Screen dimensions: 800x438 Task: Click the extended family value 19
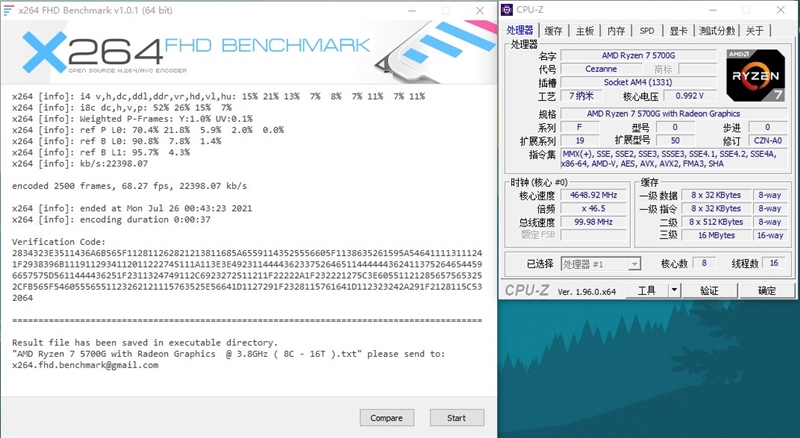[580, 140]
